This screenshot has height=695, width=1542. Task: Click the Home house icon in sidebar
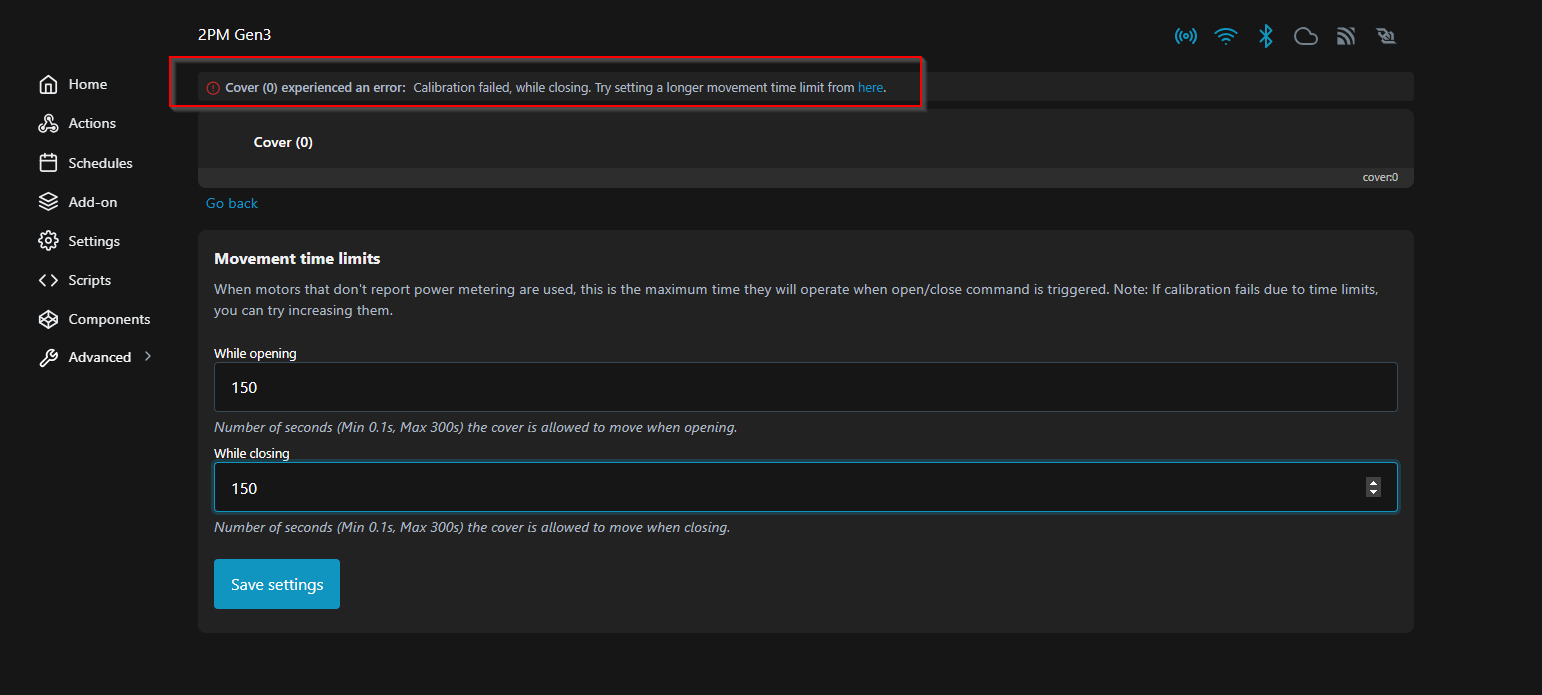48,85
